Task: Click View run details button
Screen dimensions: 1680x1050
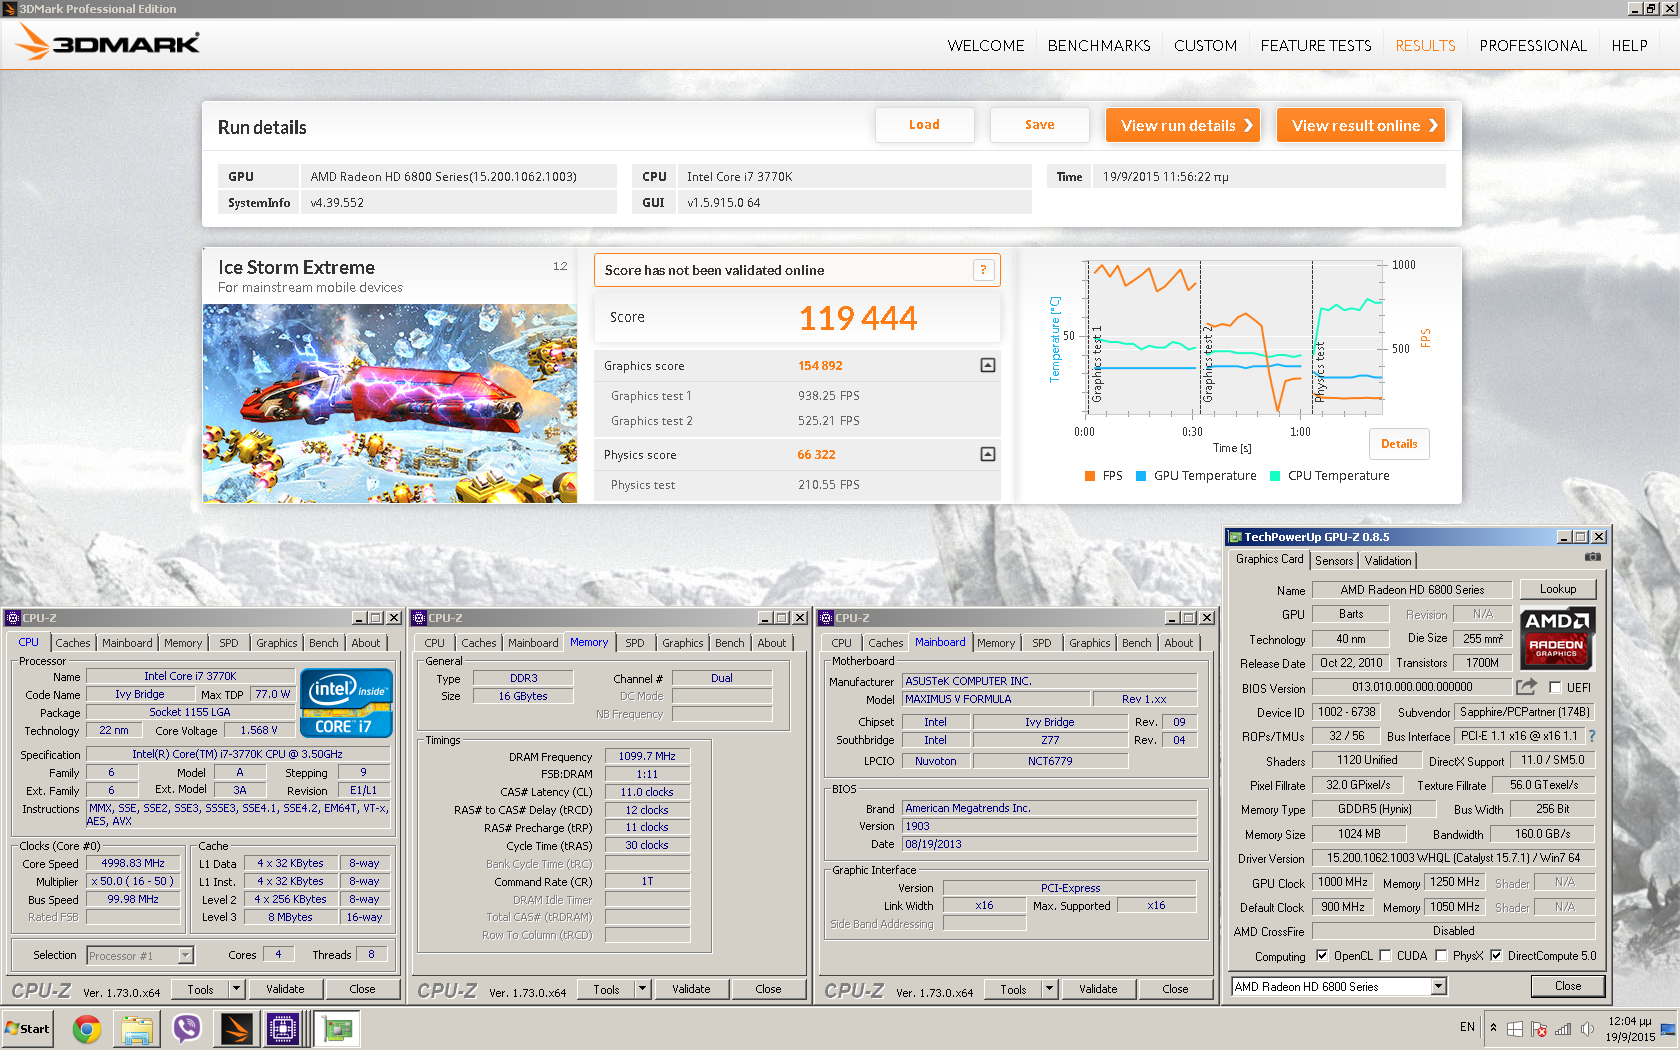Action: pyautogui.click(x=1182, y=125)
